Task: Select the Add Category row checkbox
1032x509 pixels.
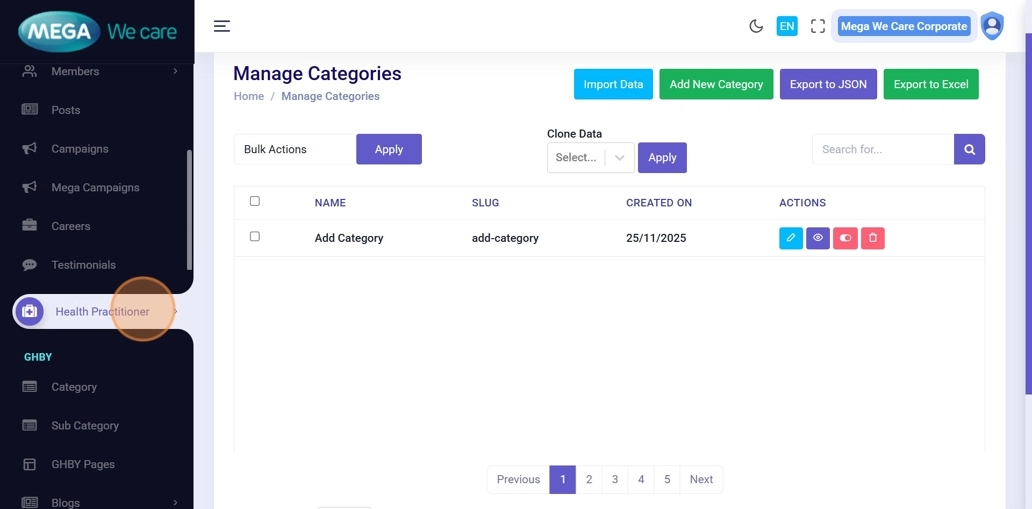Action: (255, 237)
